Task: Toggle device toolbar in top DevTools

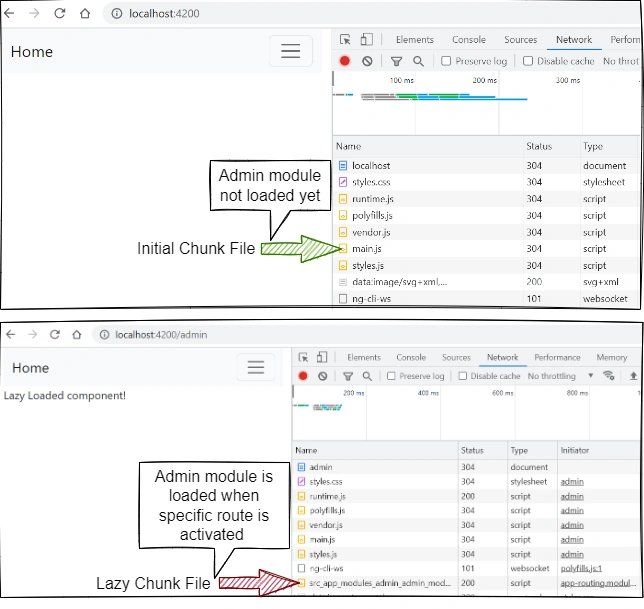Action: tap(367, 39)
